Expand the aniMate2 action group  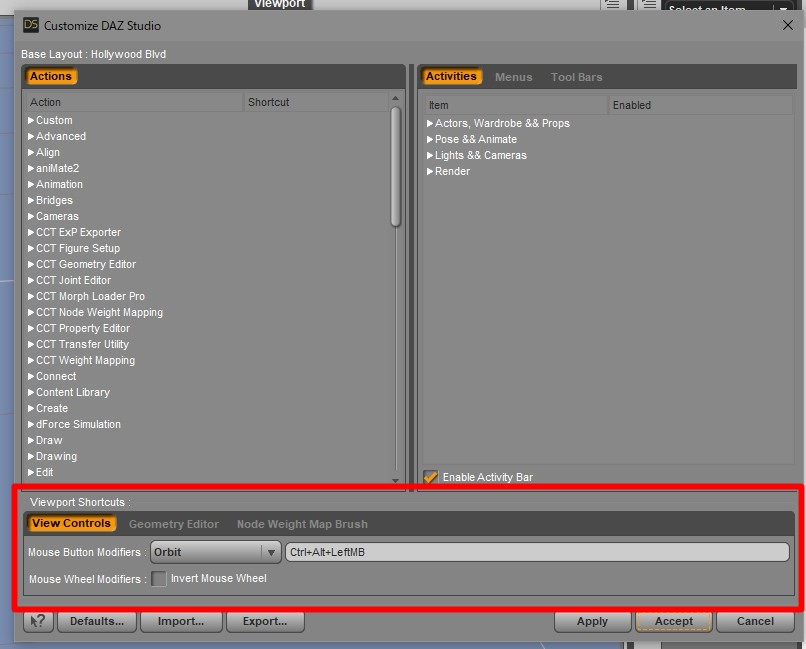[31, 168]
